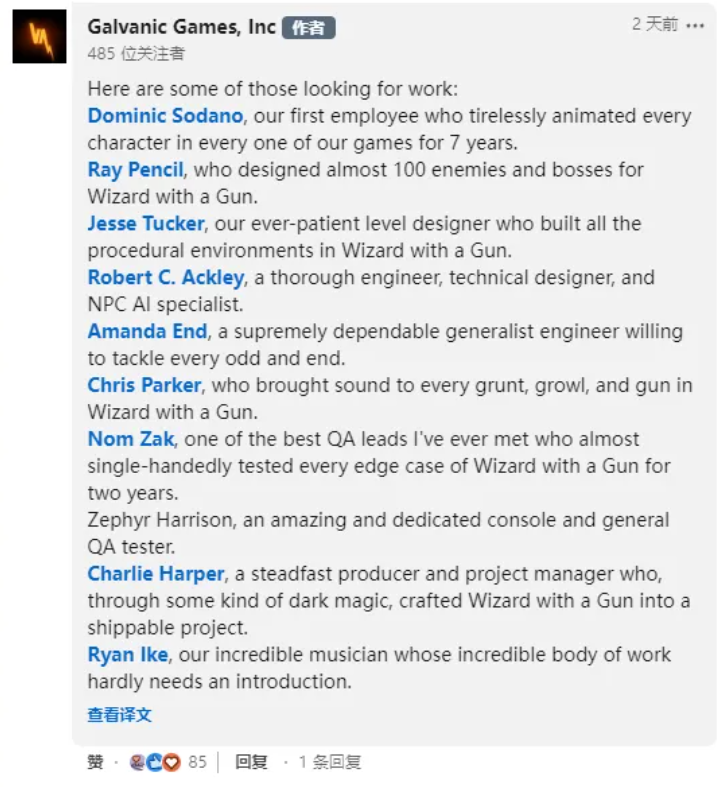View the 85 reactions count
This screenshot has height=787, width=717.
click(197, 762)
